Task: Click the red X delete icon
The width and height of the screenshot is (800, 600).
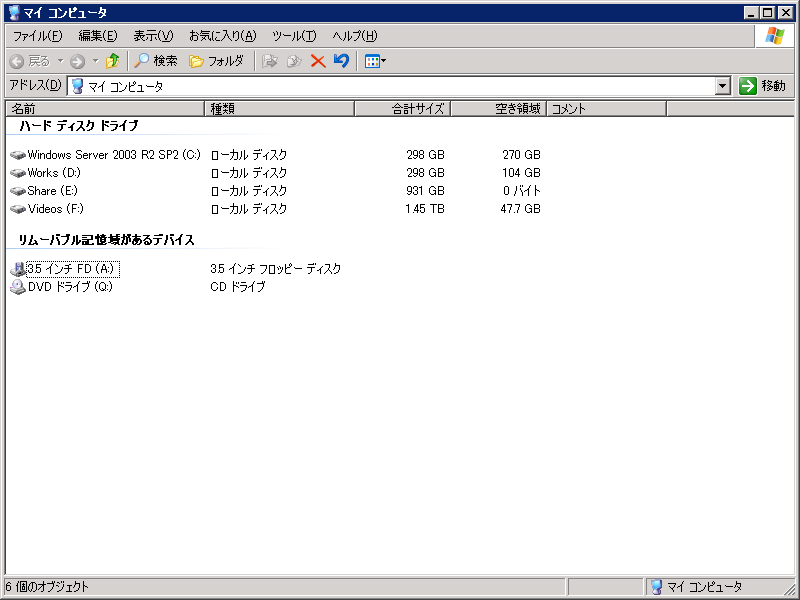Action: [318, 61]
